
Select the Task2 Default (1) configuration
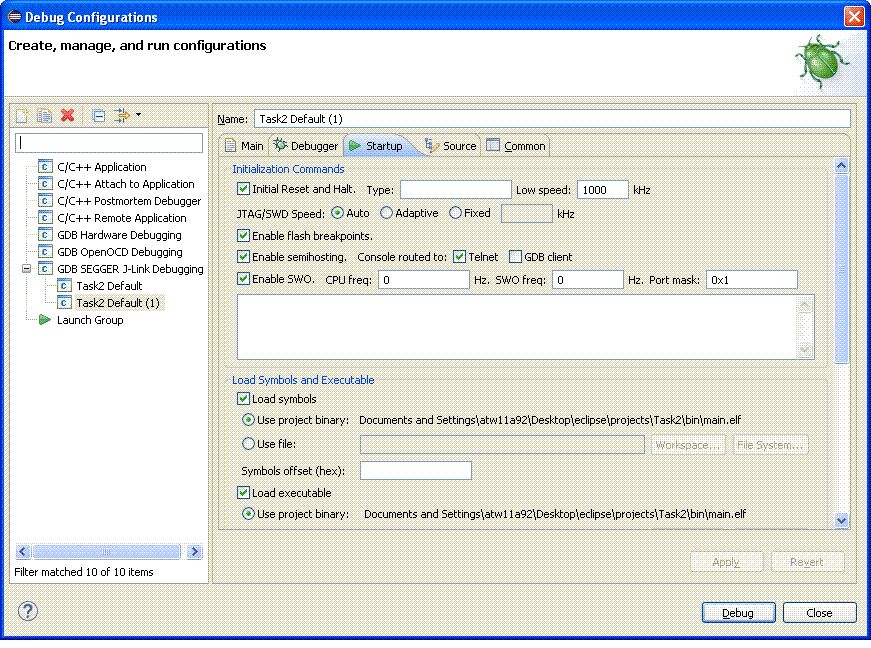pyautogui.click(x=118, y=303)
